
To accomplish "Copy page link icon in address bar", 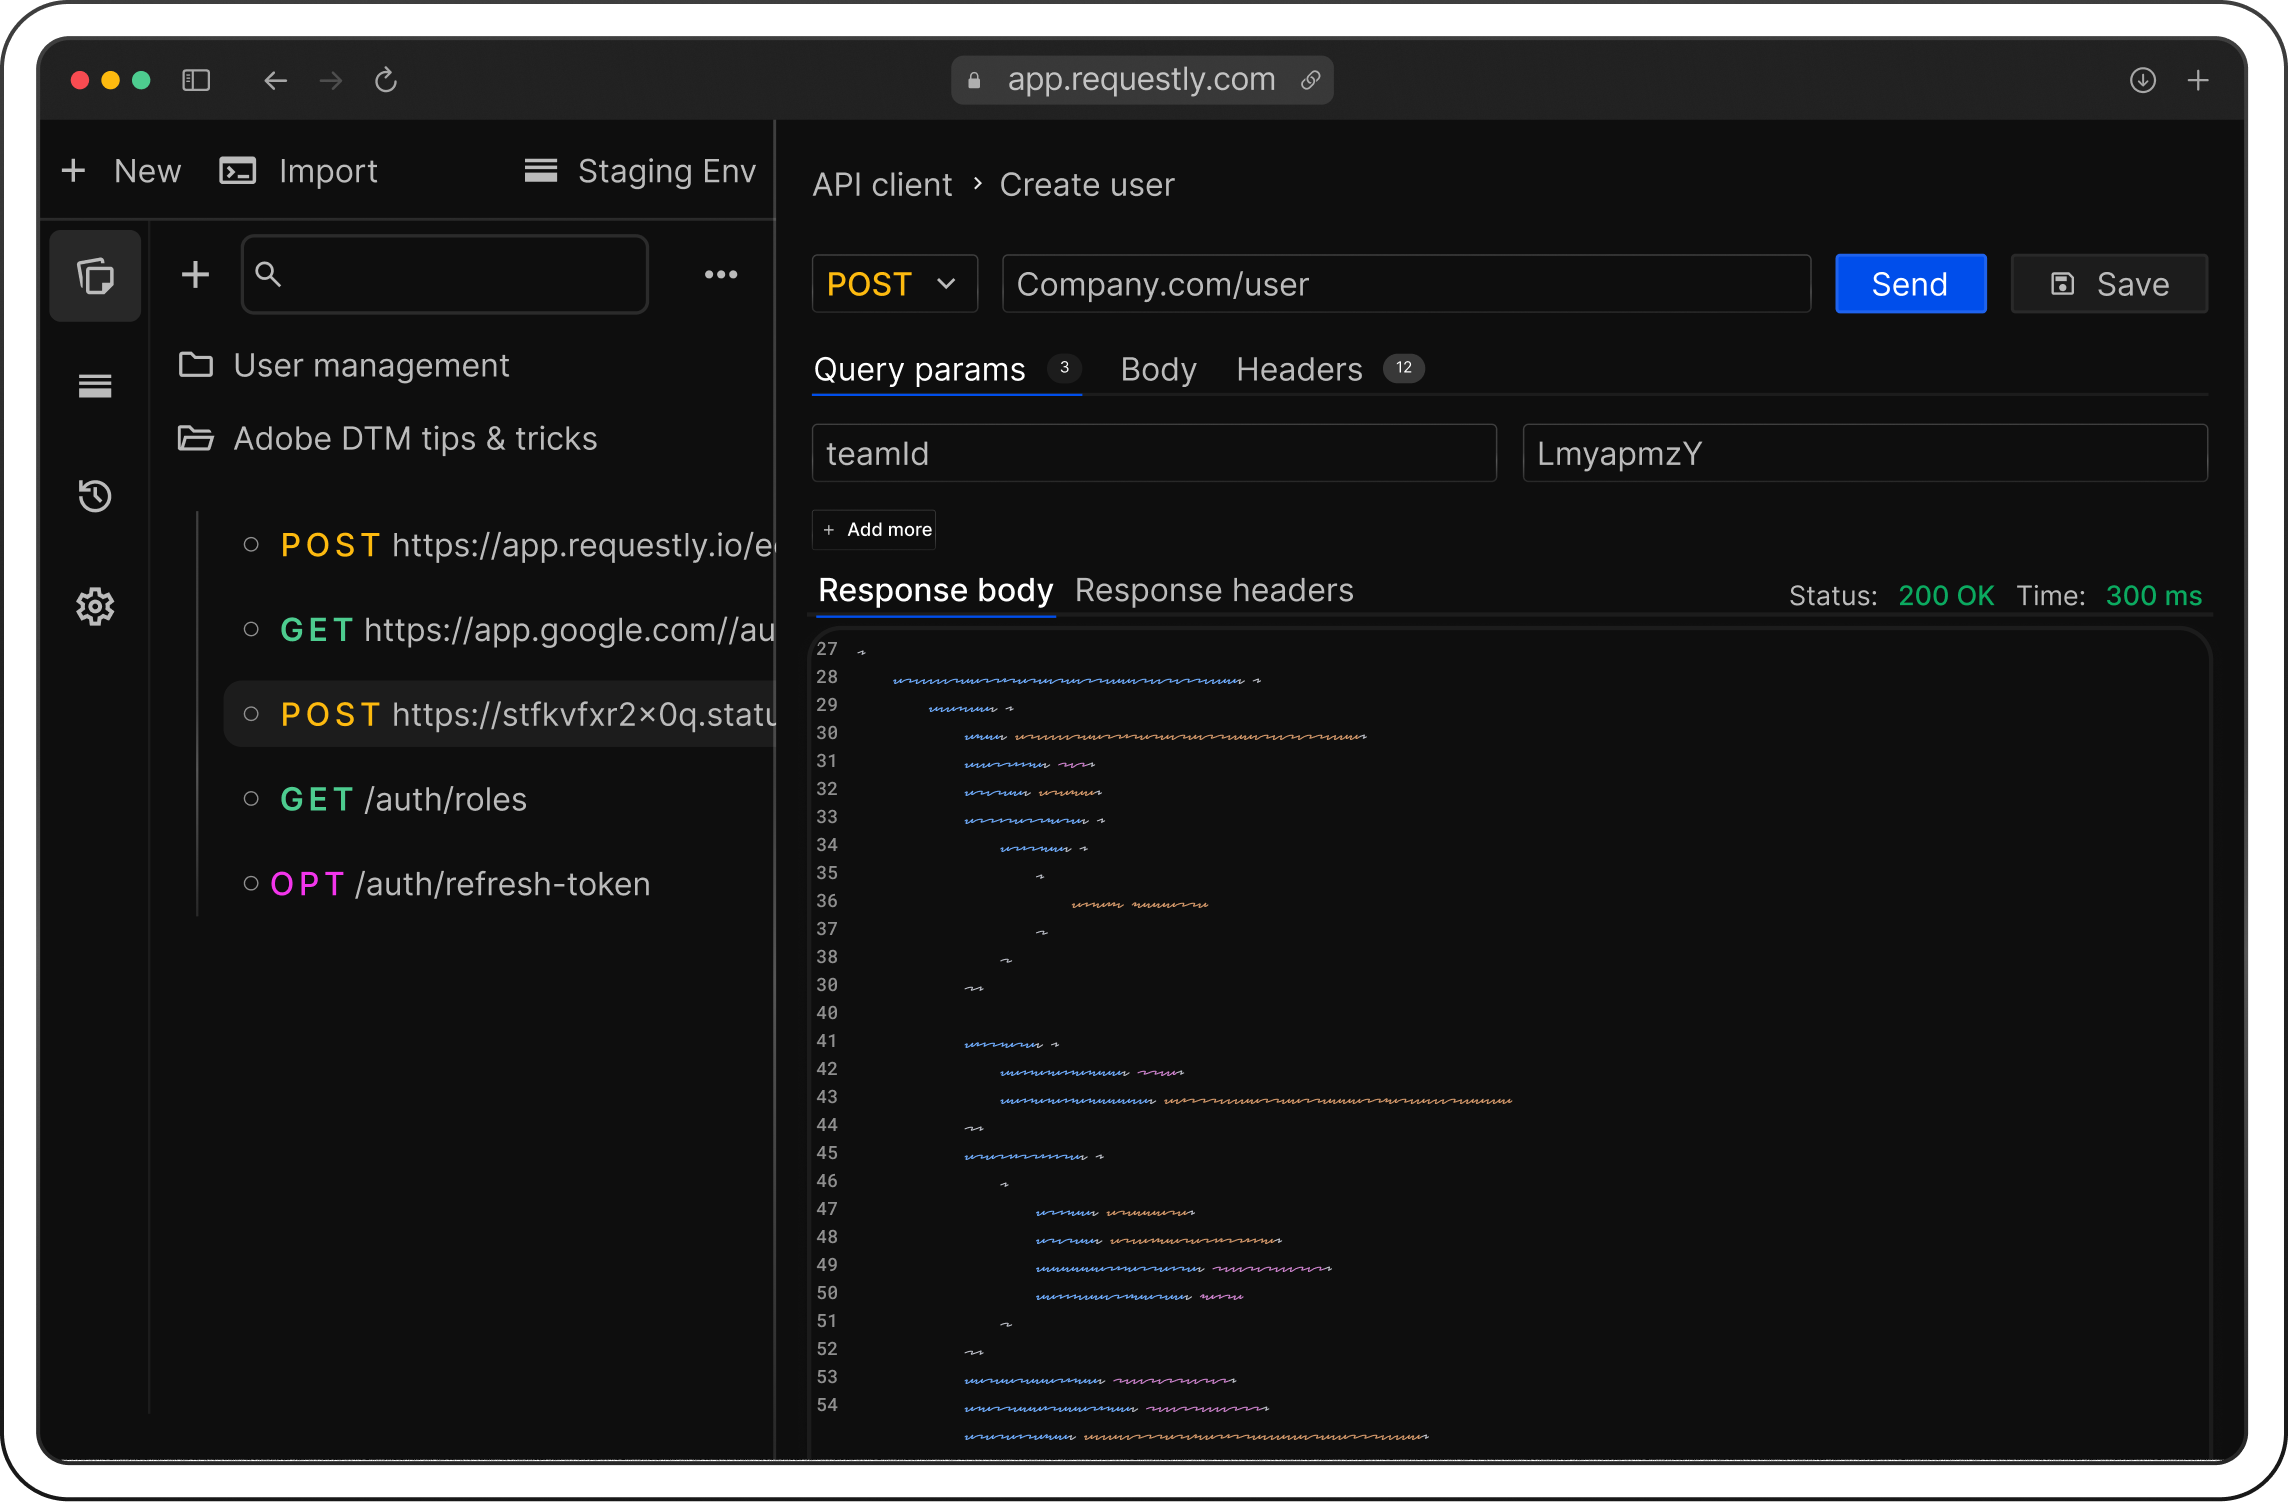I will point(1310,80).
